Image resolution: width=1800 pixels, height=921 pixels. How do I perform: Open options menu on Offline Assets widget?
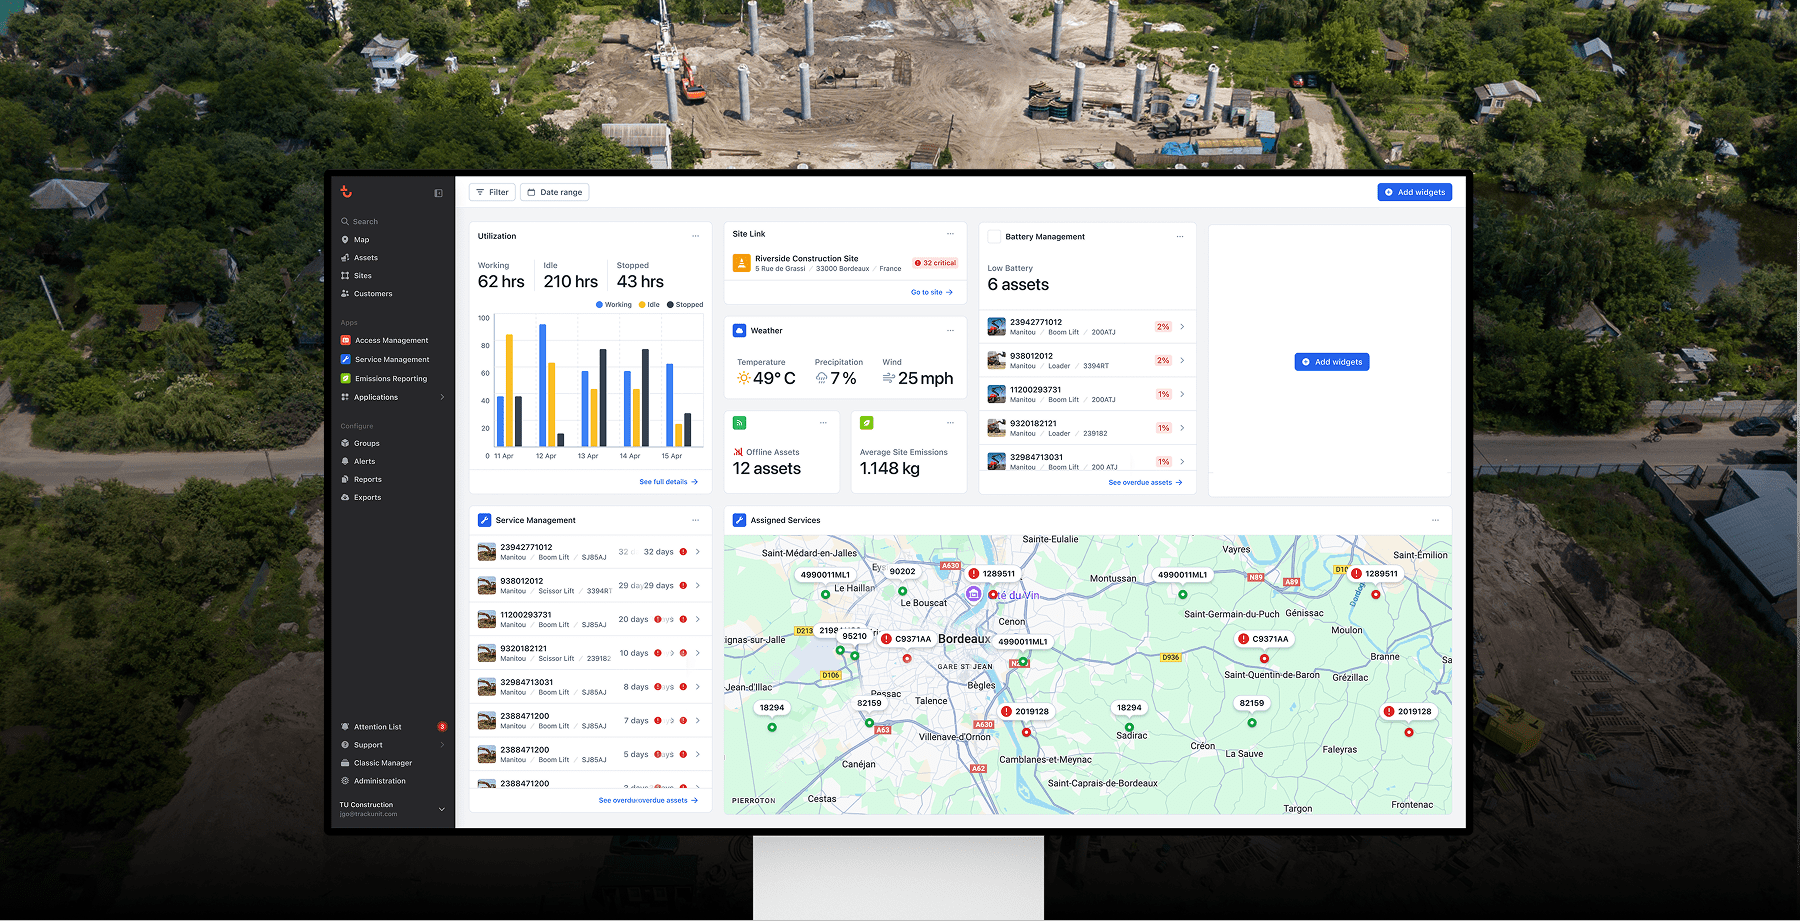point(823,423)
